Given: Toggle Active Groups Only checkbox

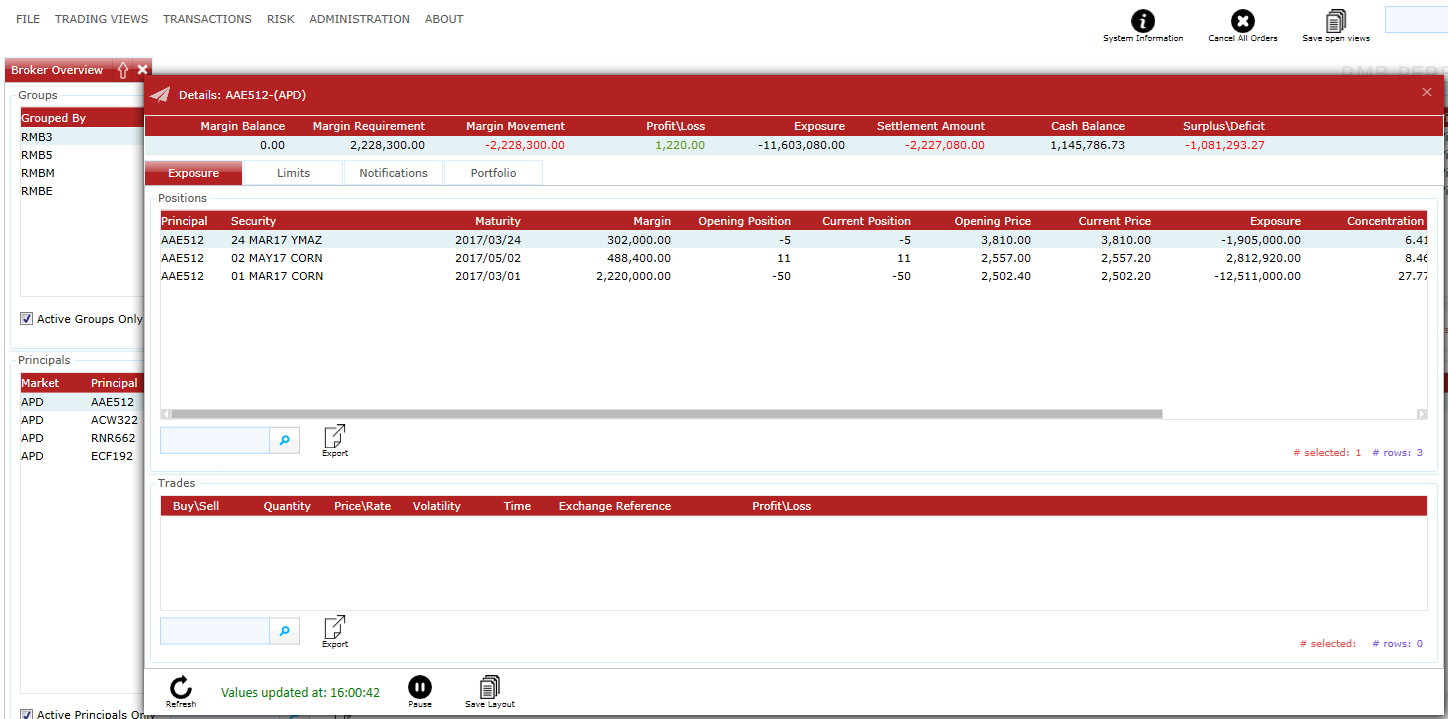Looking at the screenshot, I should click(27, 319).
